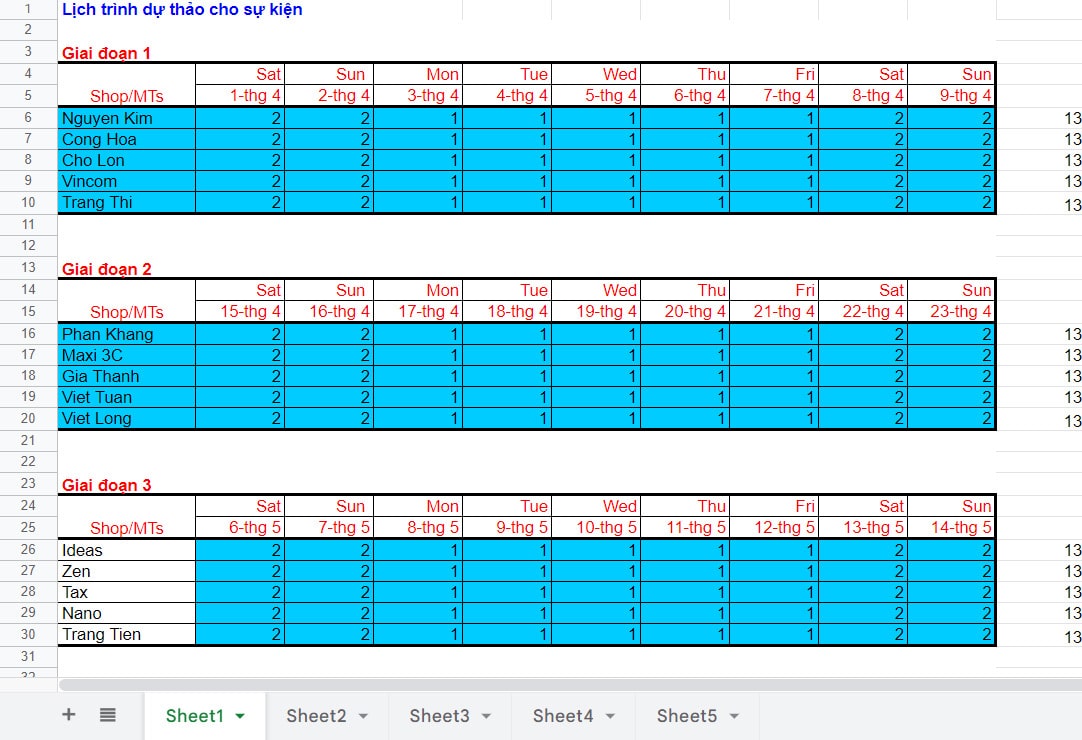Open the Sheet3 tab menu arrow
Screen dimensions: 1082x740
point(486,716)
